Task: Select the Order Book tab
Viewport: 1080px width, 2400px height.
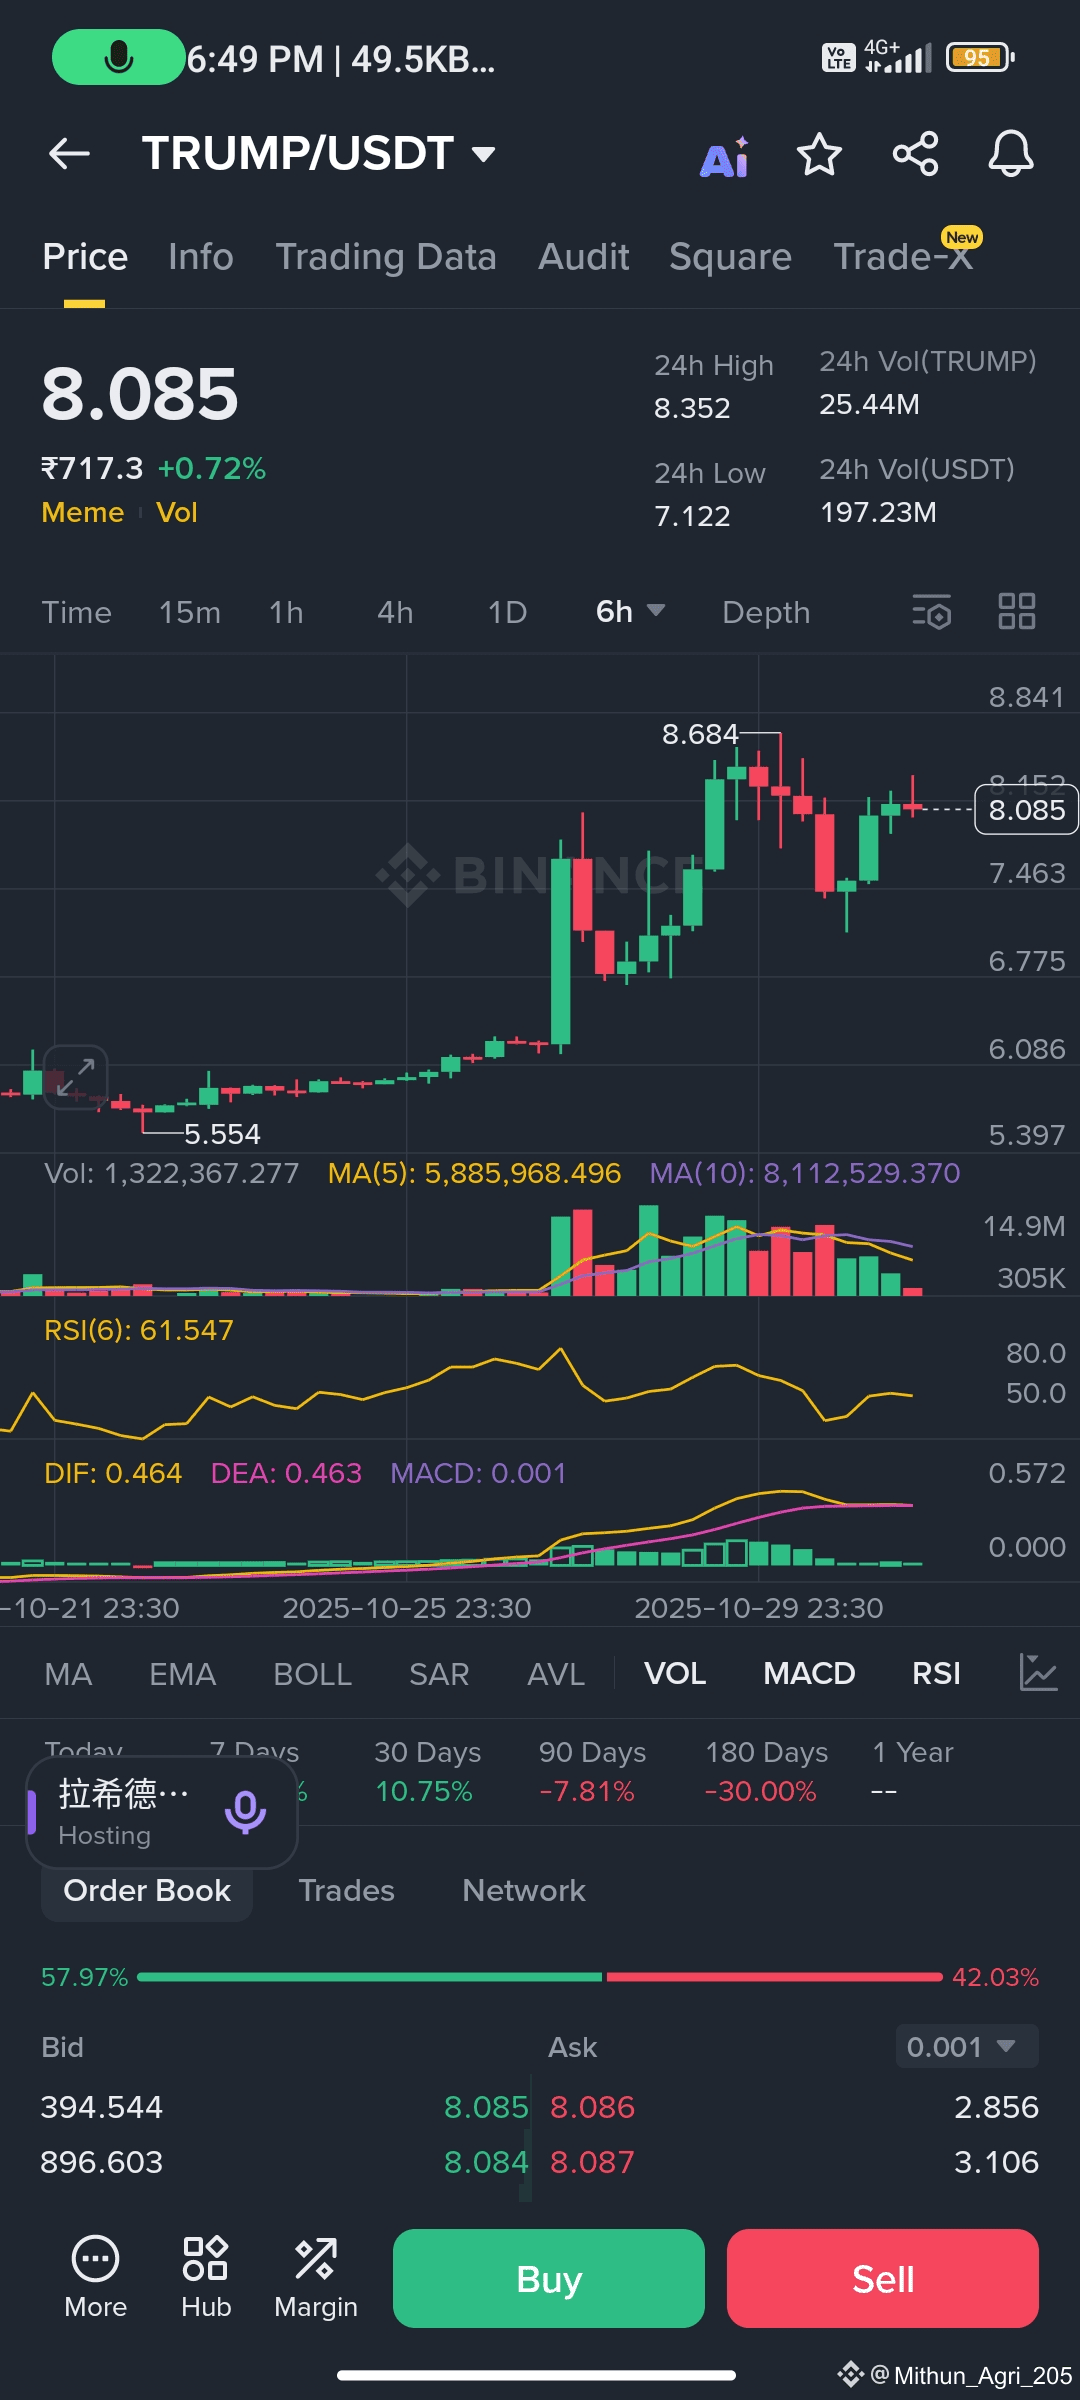Action: point(147,1890)
